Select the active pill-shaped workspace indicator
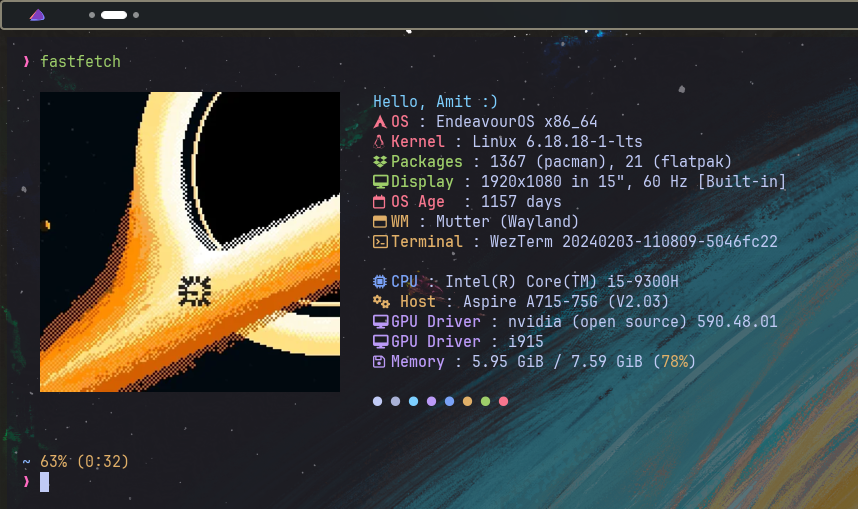The height and width of the screenshot is (509, 858). pyautogui.click(x=114, y=15)
